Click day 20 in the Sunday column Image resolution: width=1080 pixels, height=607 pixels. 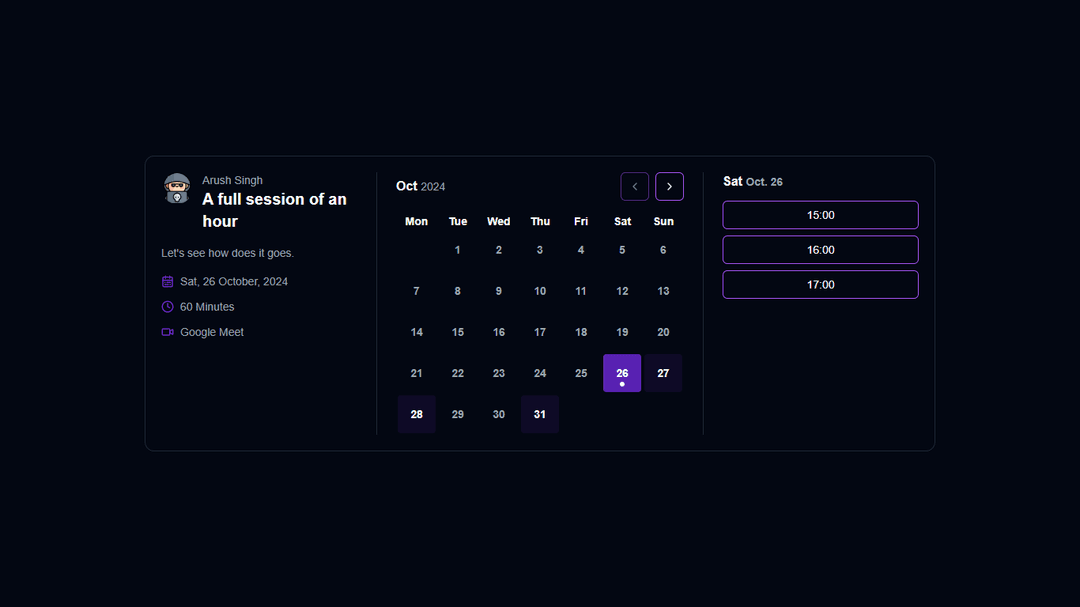(663, 332)
